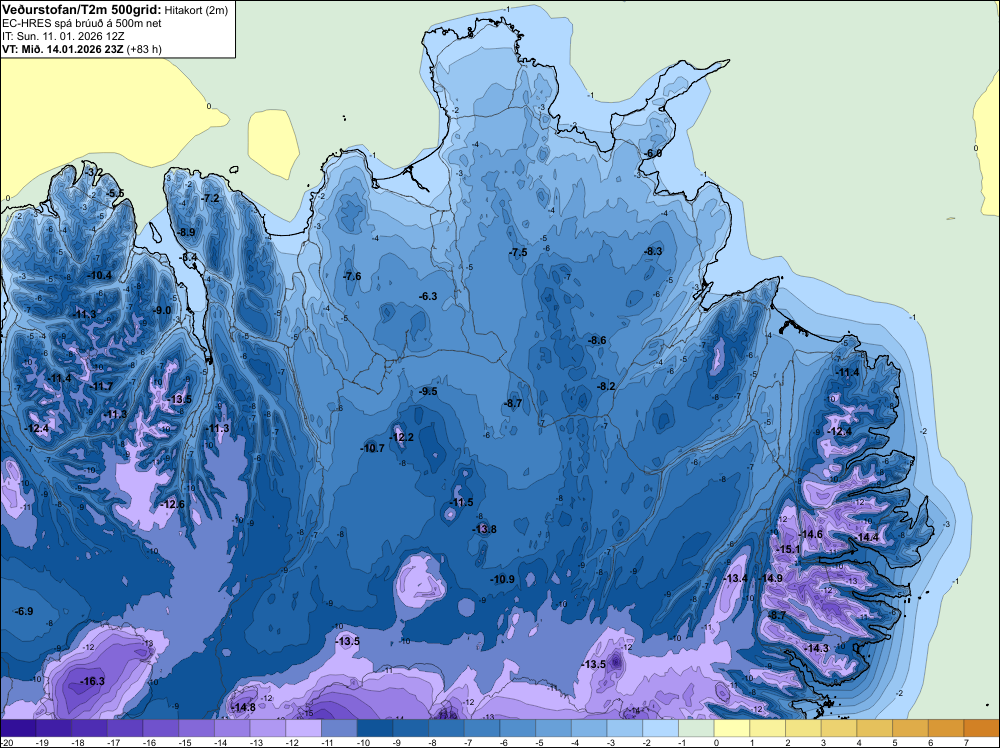Select the -12.6 temperature value
1000x748 pixels.
point(172,504)
